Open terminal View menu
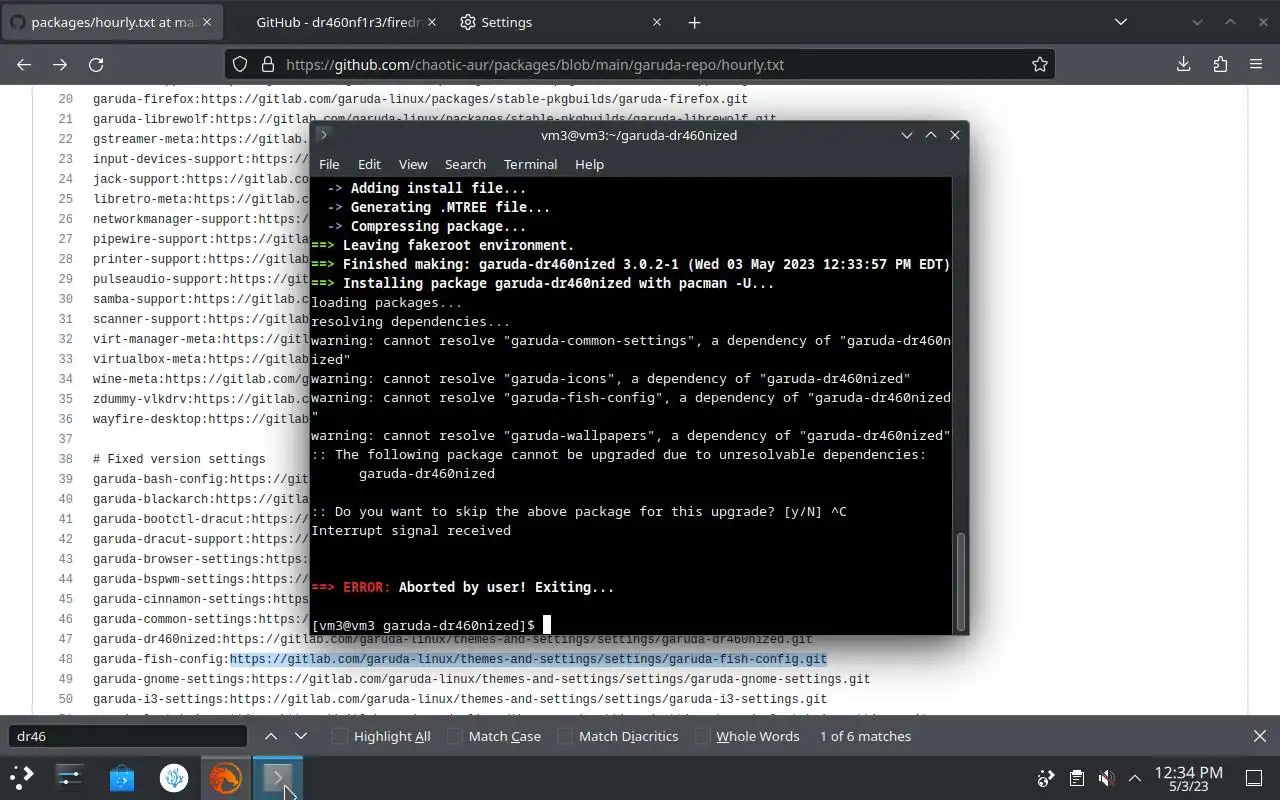 click(x=413, y=164)
